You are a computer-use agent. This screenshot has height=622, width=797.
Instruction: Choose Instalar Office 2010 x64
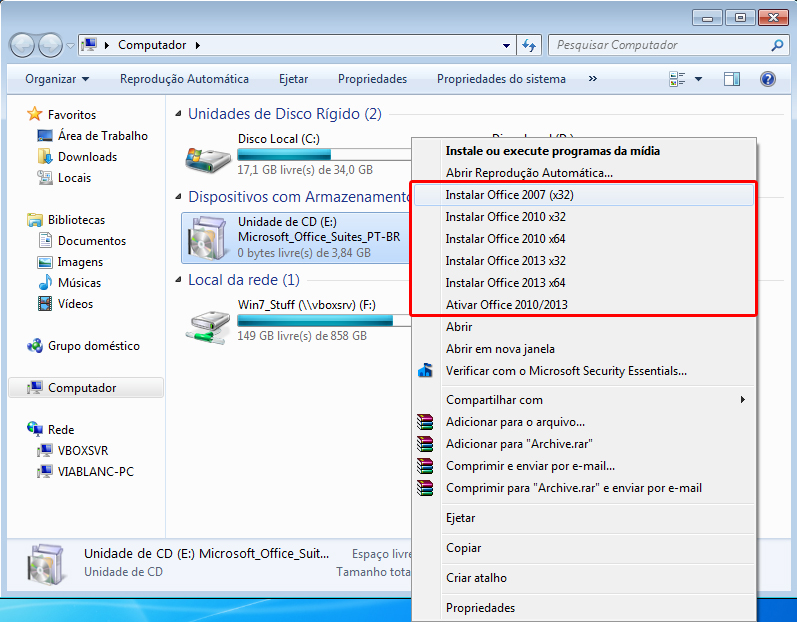[x=584, y=239]
